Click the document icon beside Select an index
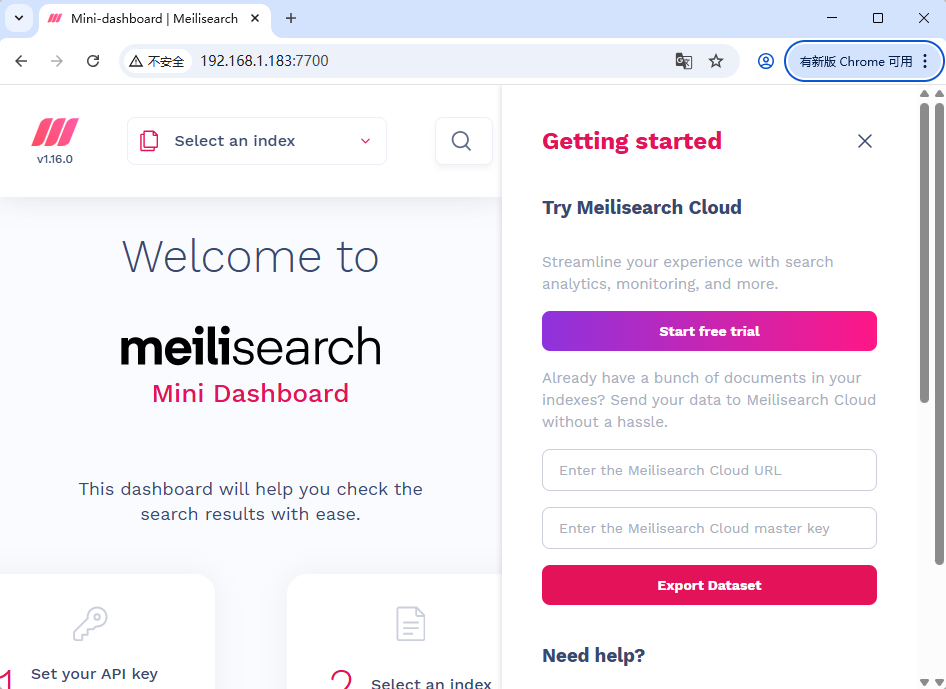 [150, 141]
